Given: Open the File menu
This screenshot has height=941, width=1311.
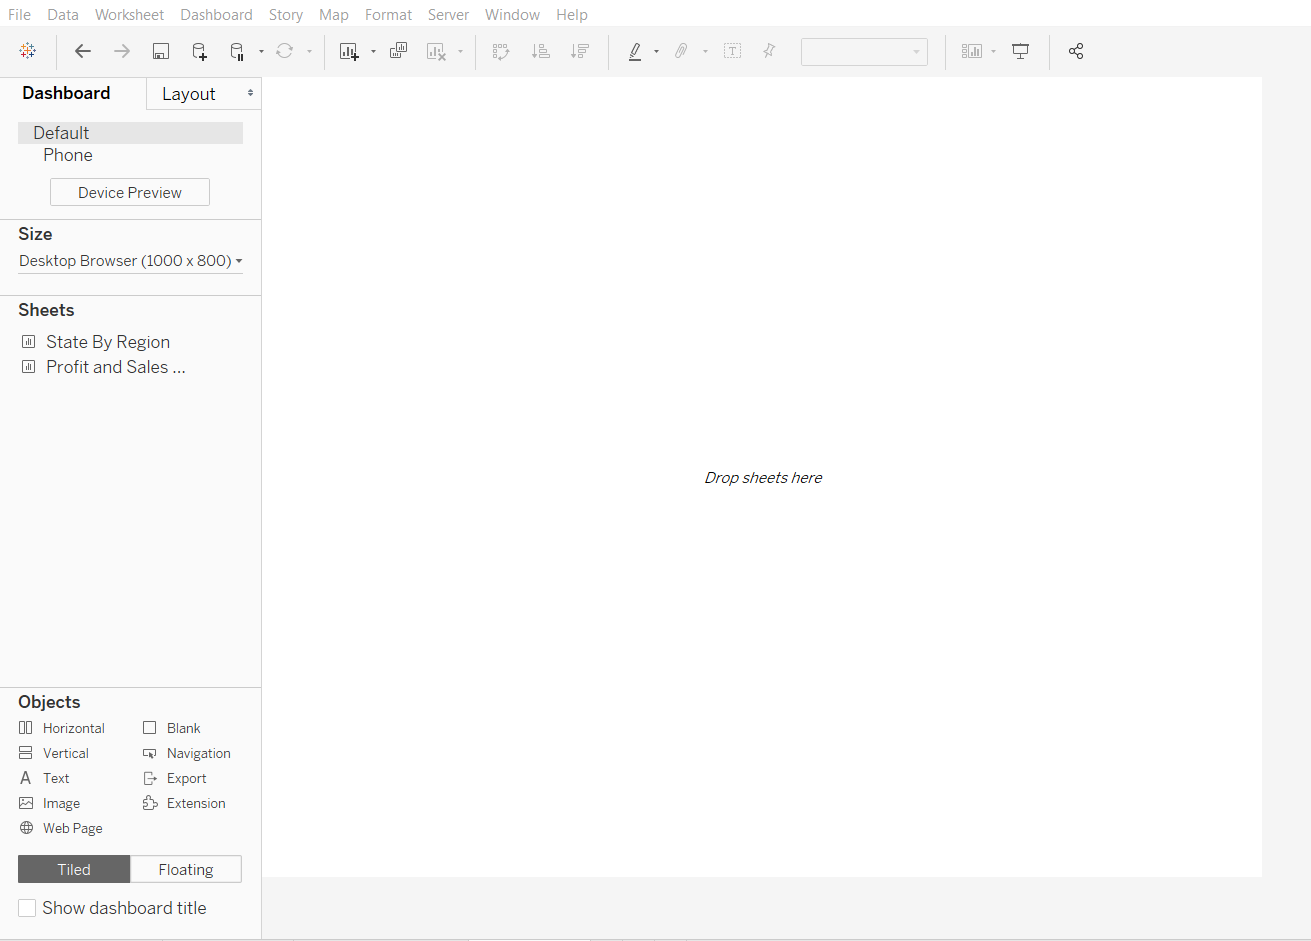Looking at the screenshot, I should (x=19, y=15).
